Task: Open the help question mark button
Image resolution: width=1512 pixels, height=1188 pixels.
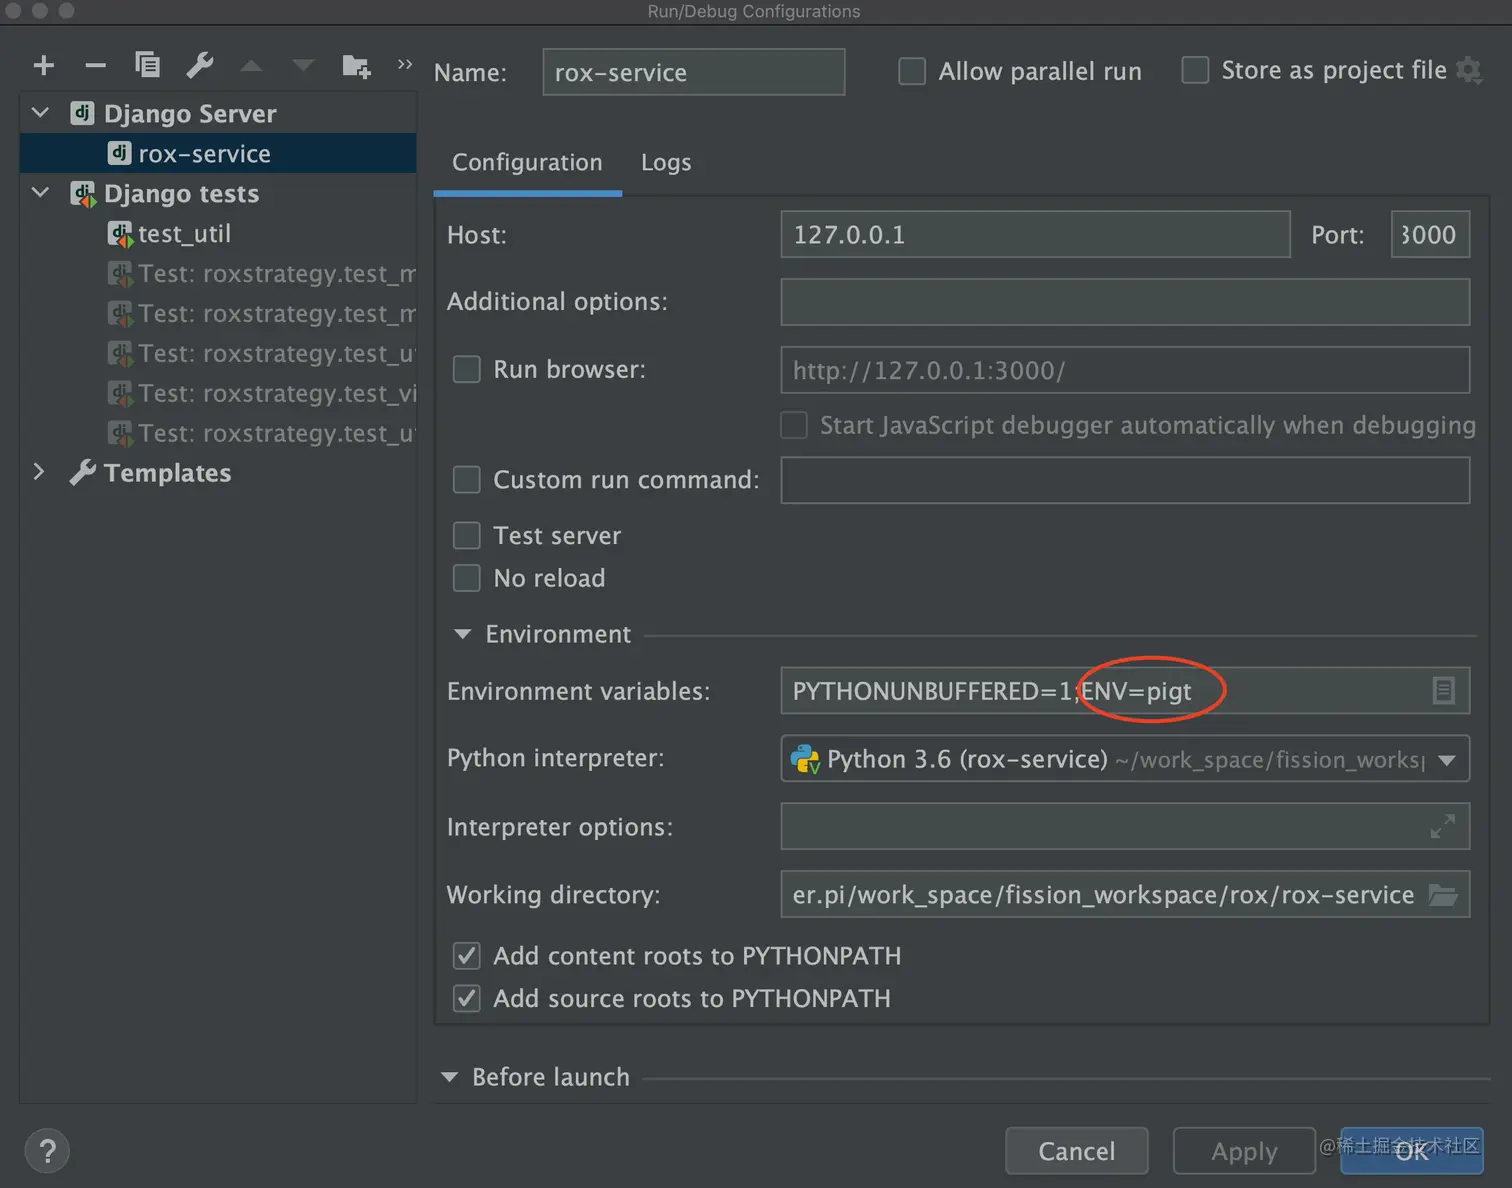Action: (x=47, y=1150)
